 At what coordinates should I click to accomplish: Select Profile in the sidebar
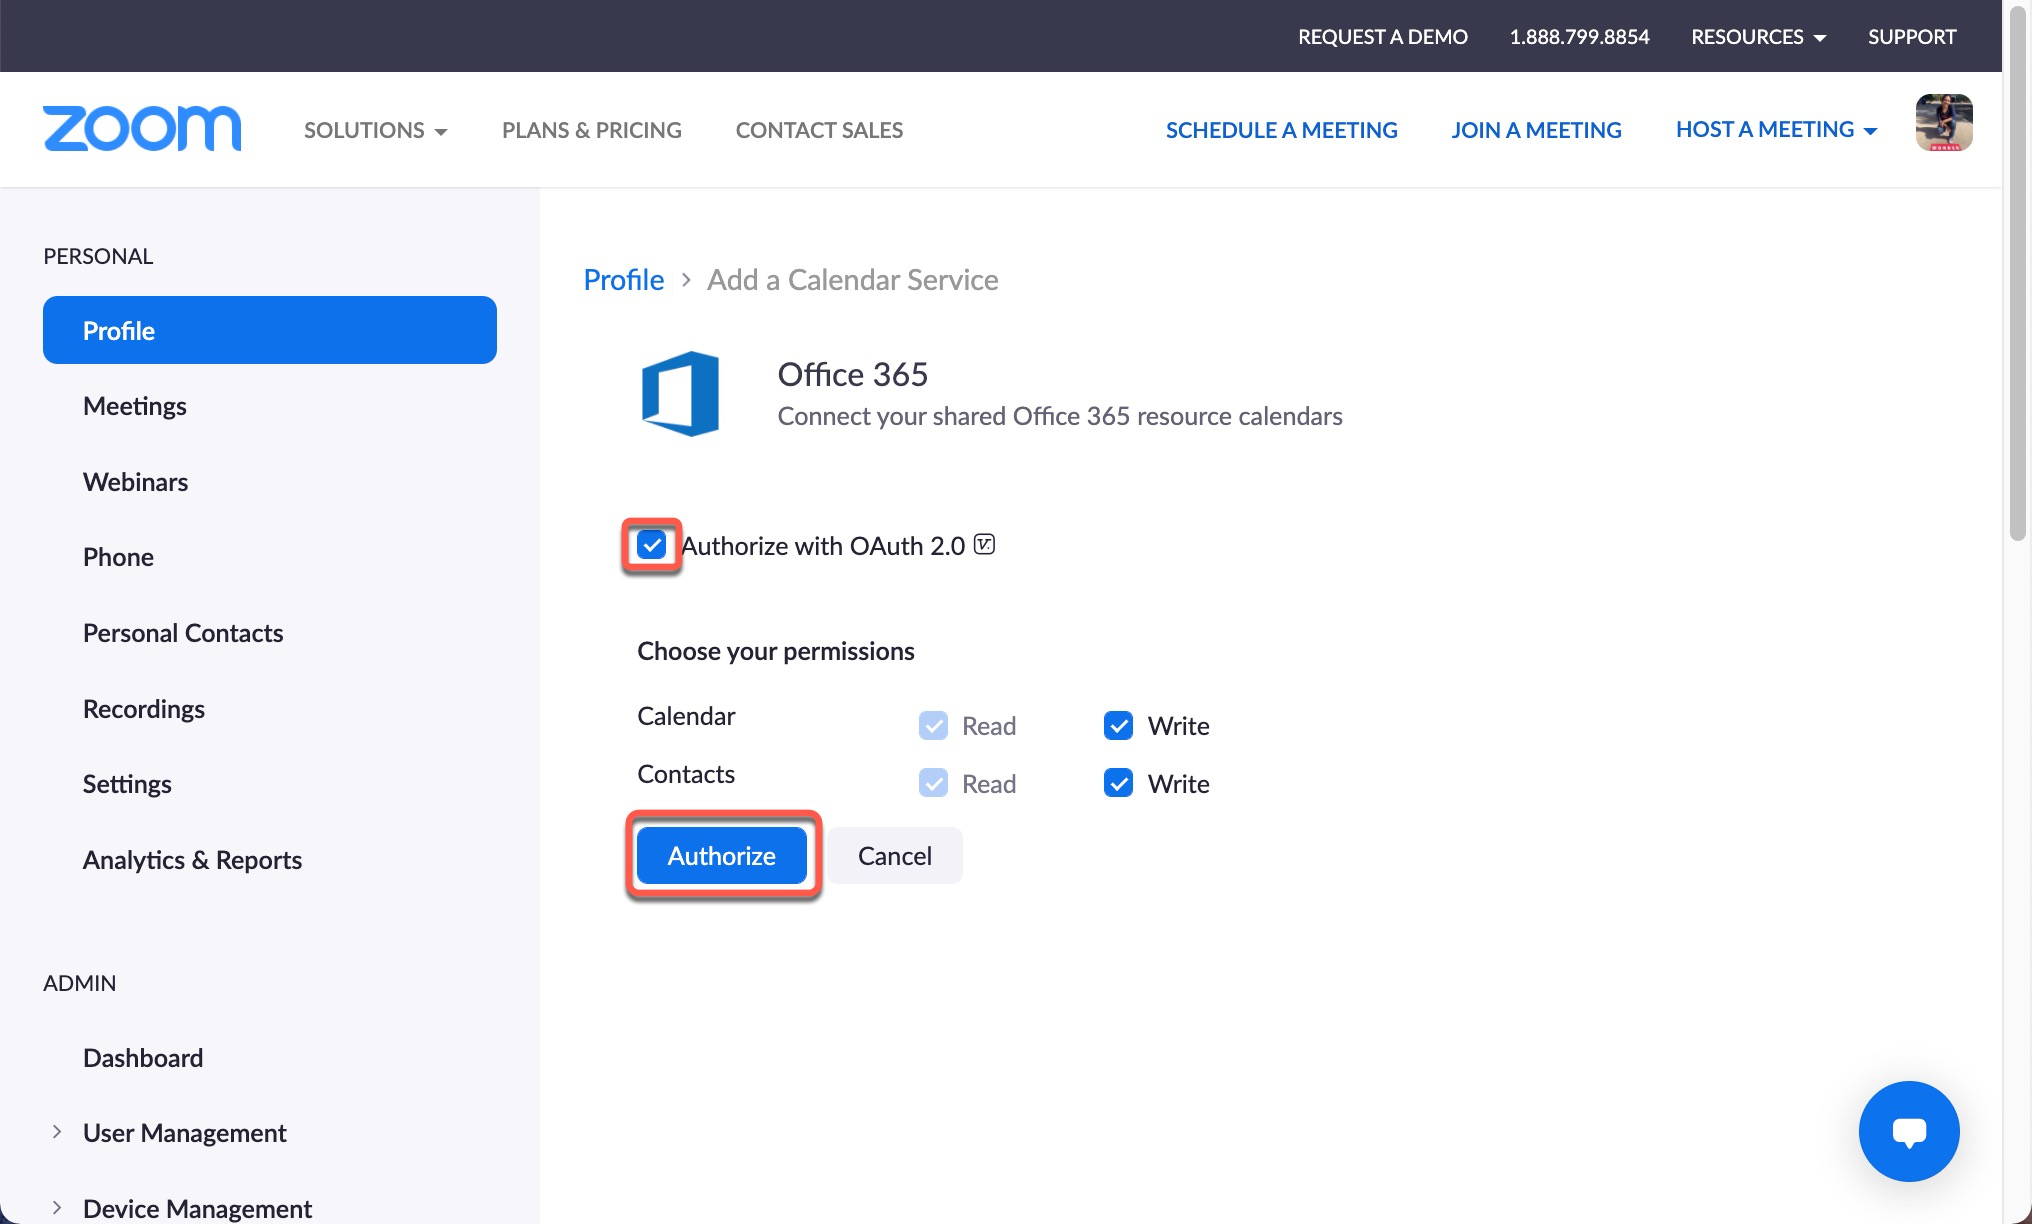click(x=270, y=330)
